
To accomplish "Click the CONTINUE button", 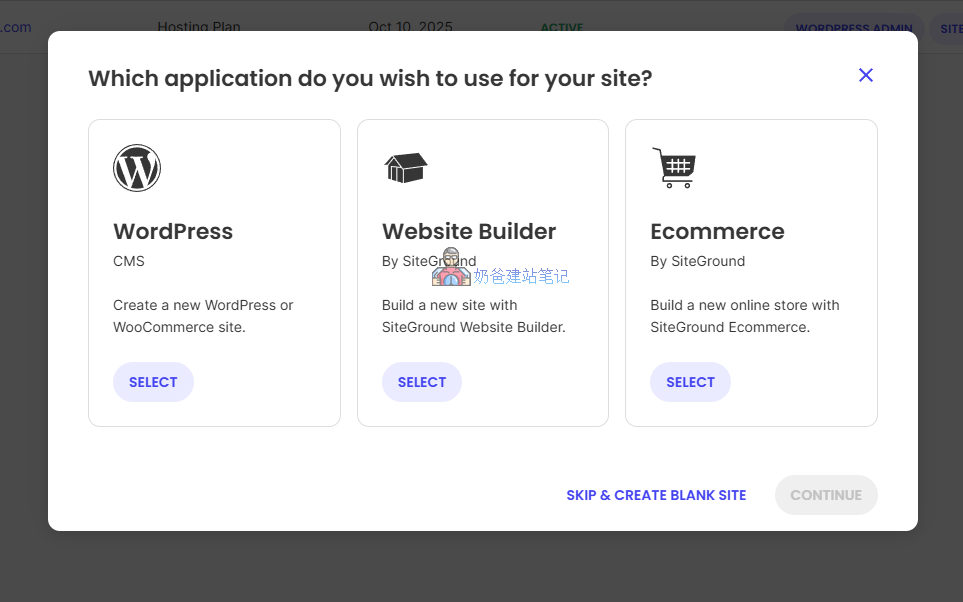I will tap(826, 495).
